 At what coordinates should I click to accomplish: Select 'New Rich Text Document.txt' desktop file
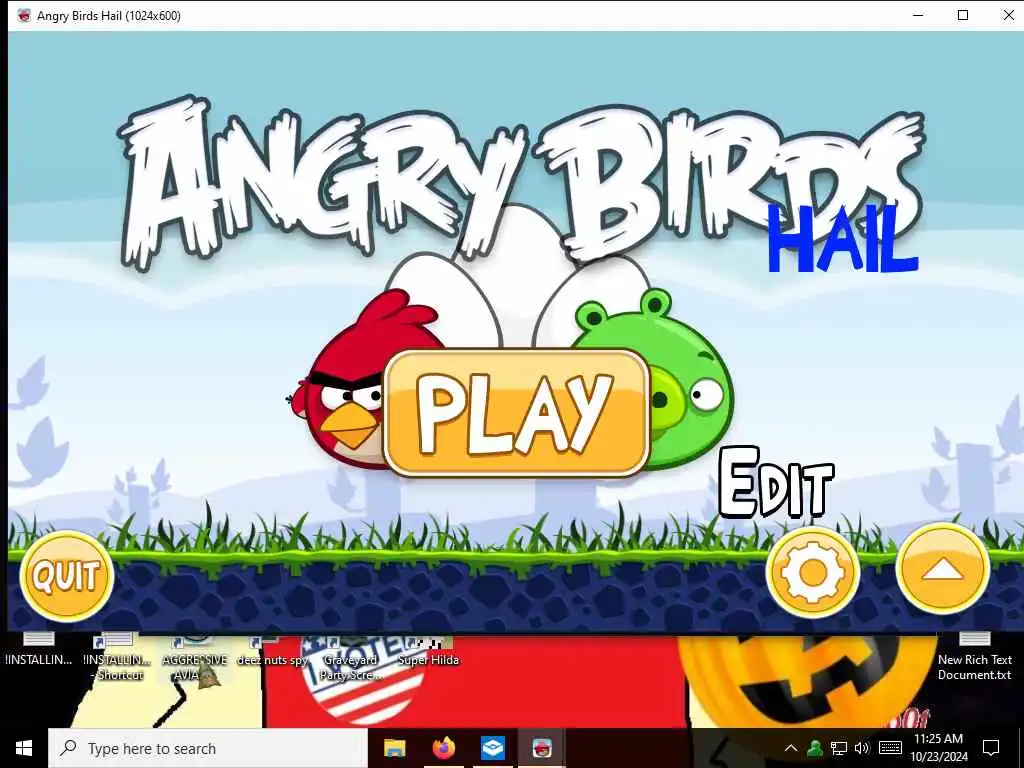[974, 658]
